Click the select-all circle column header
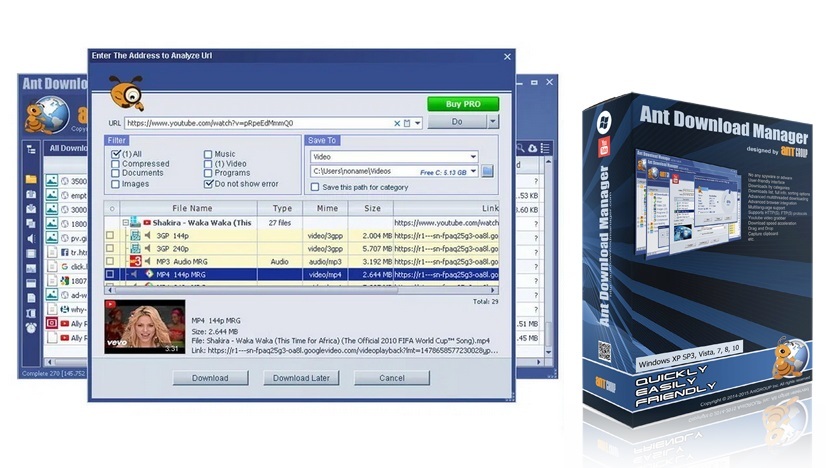 (112, 209)
